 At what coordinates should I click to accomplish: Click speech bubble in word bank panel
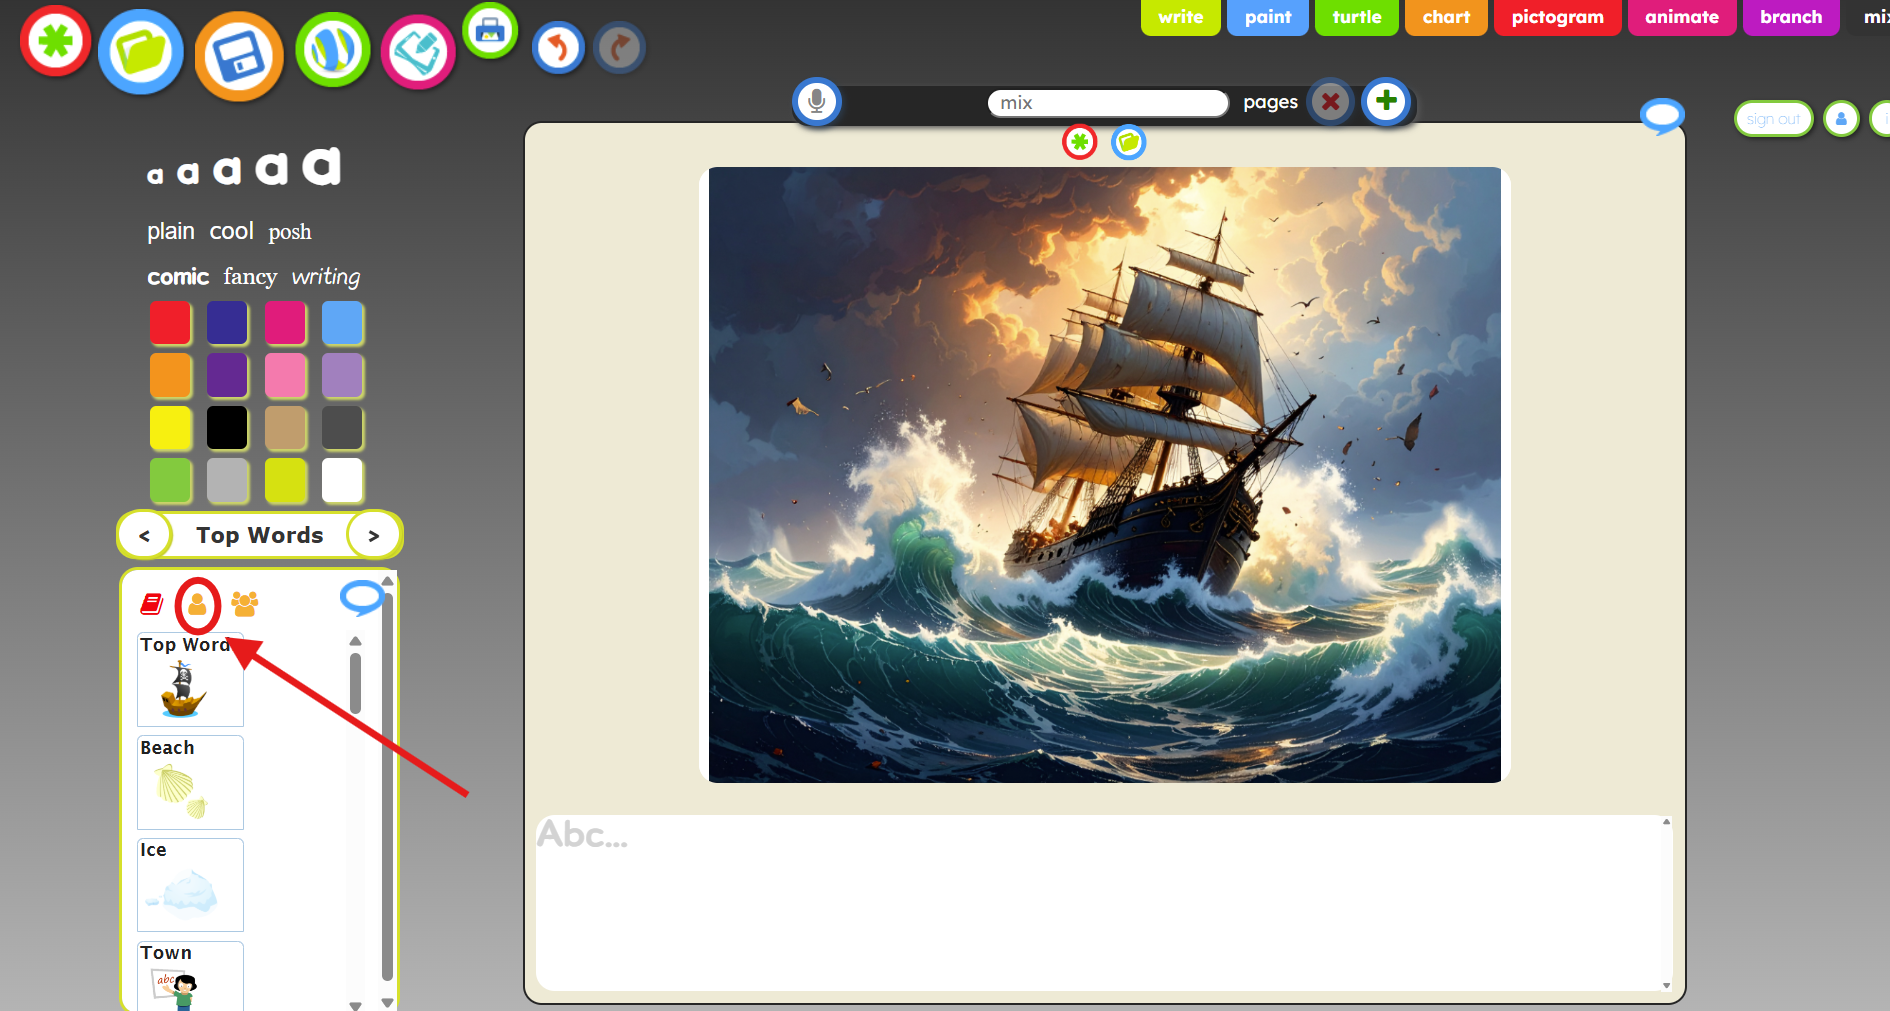point(362,598)
